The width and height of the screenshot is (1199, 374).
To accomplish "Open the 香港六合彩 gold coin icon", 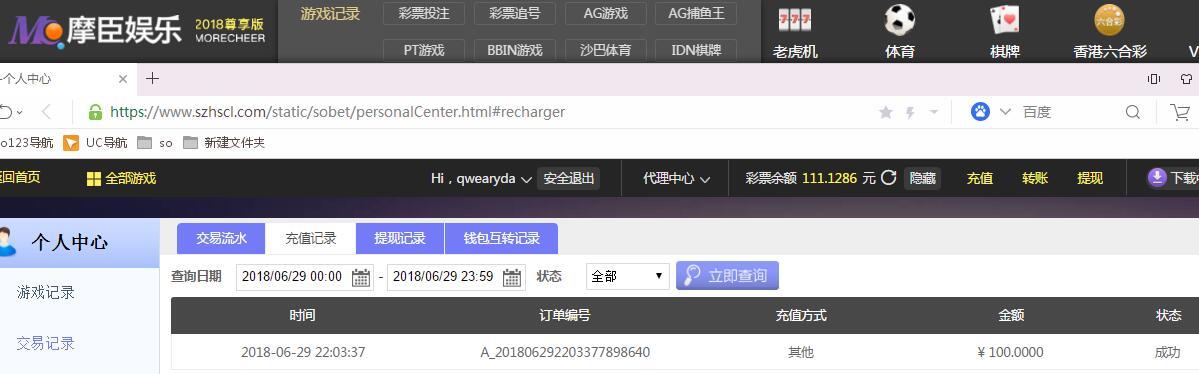I will click(1110, 21).
